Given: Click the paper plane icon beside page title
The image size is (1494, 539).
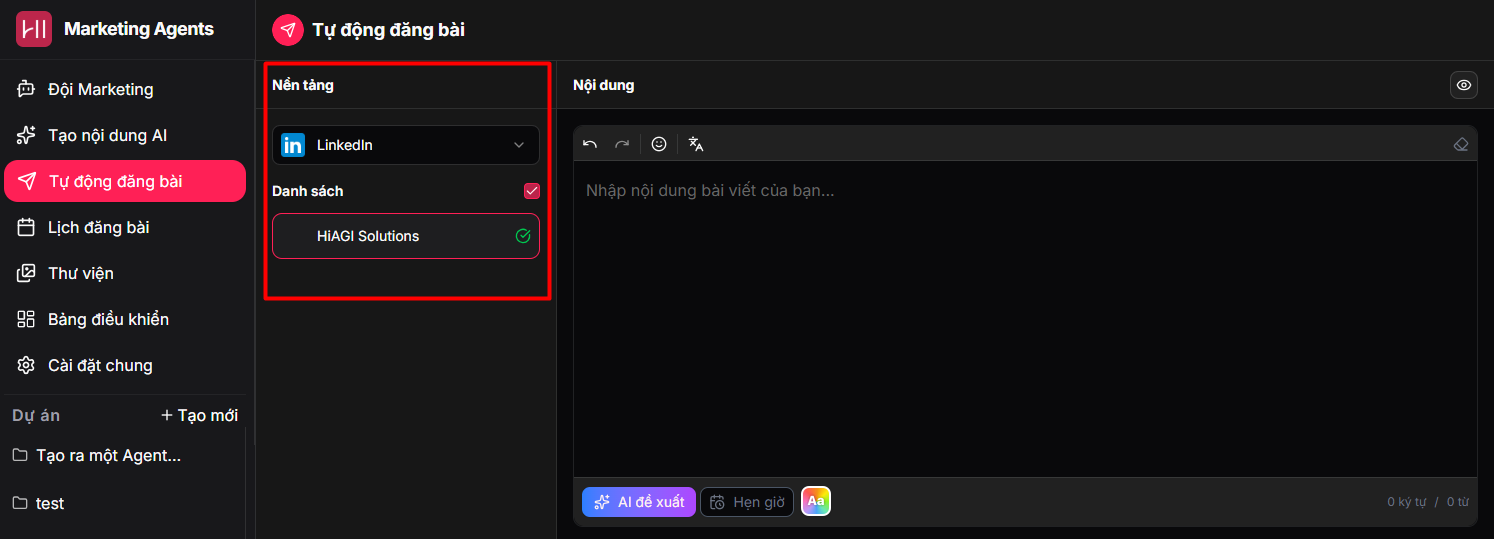Looking at the screenshot, I should (288, 30).
